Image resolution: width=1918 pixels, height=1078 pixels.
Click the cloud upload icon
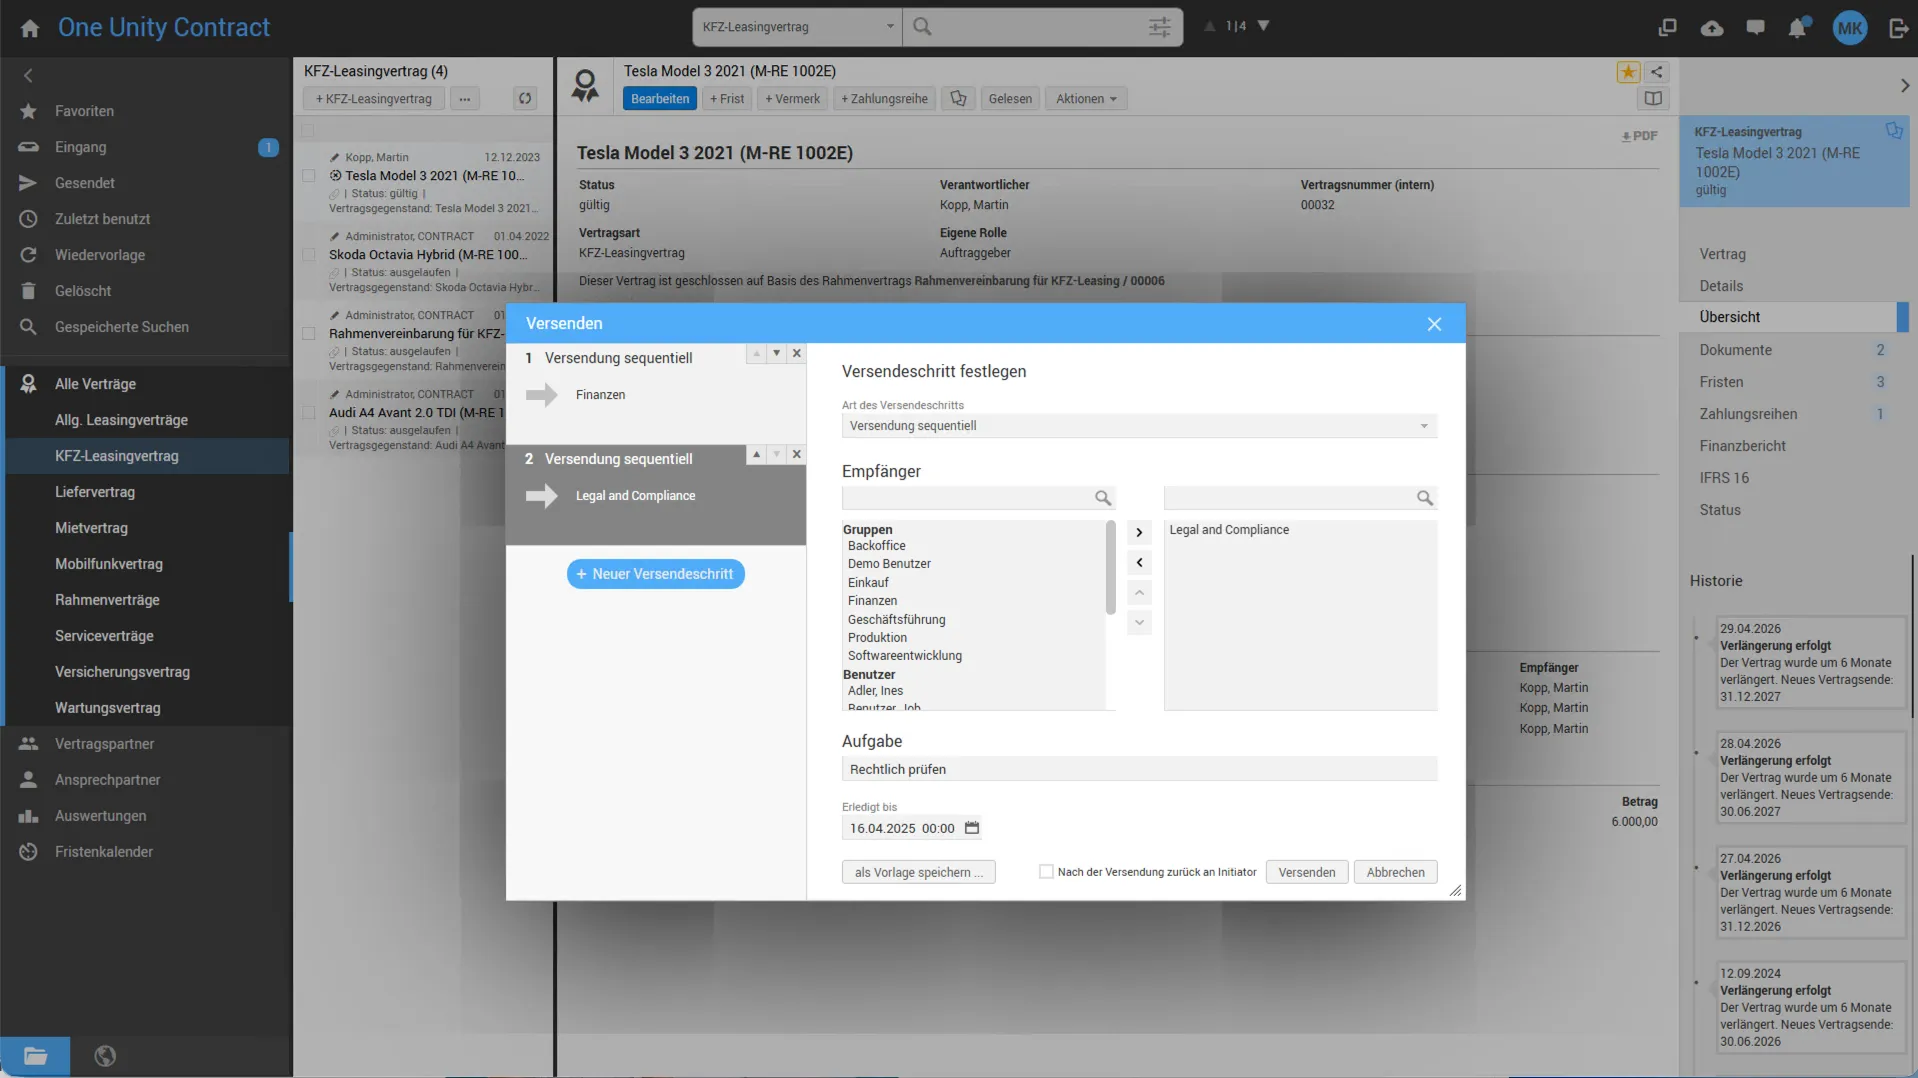(x=1712, y=28)
